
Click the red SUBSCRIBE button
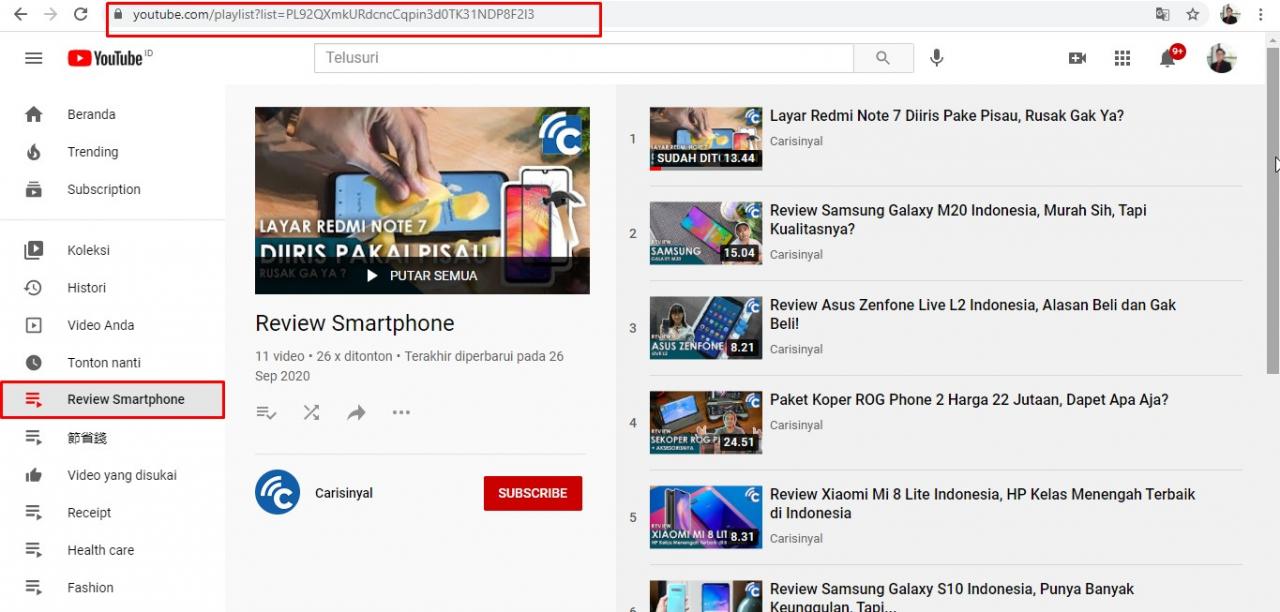coord(533,493)
